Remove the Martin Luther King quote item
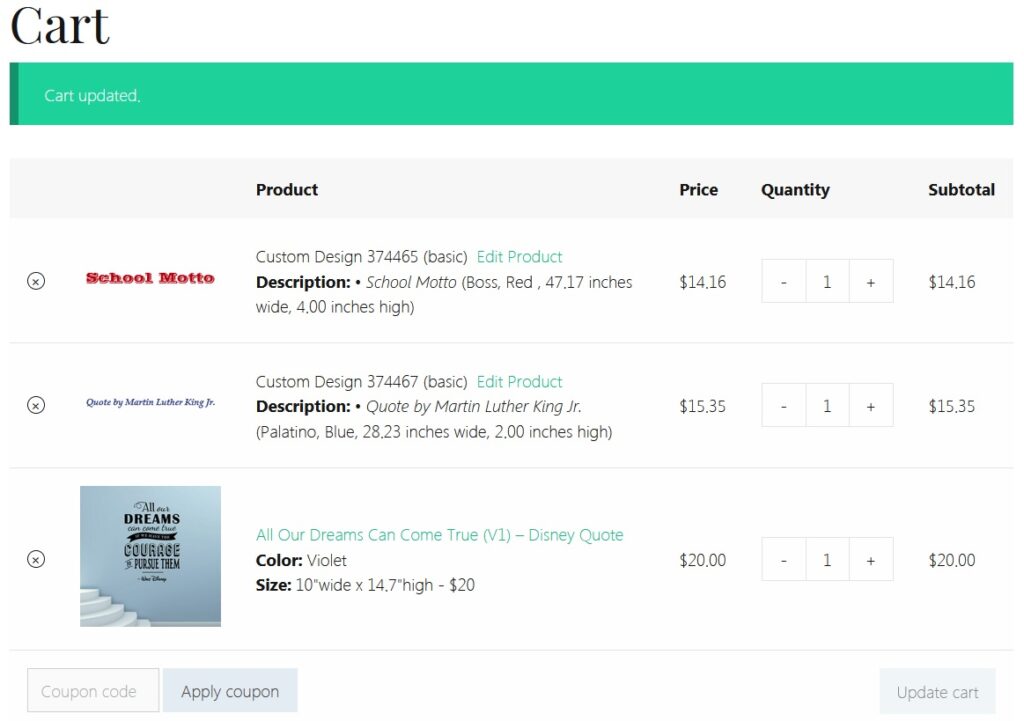The image size is (1024, 721). coord(36,405)
